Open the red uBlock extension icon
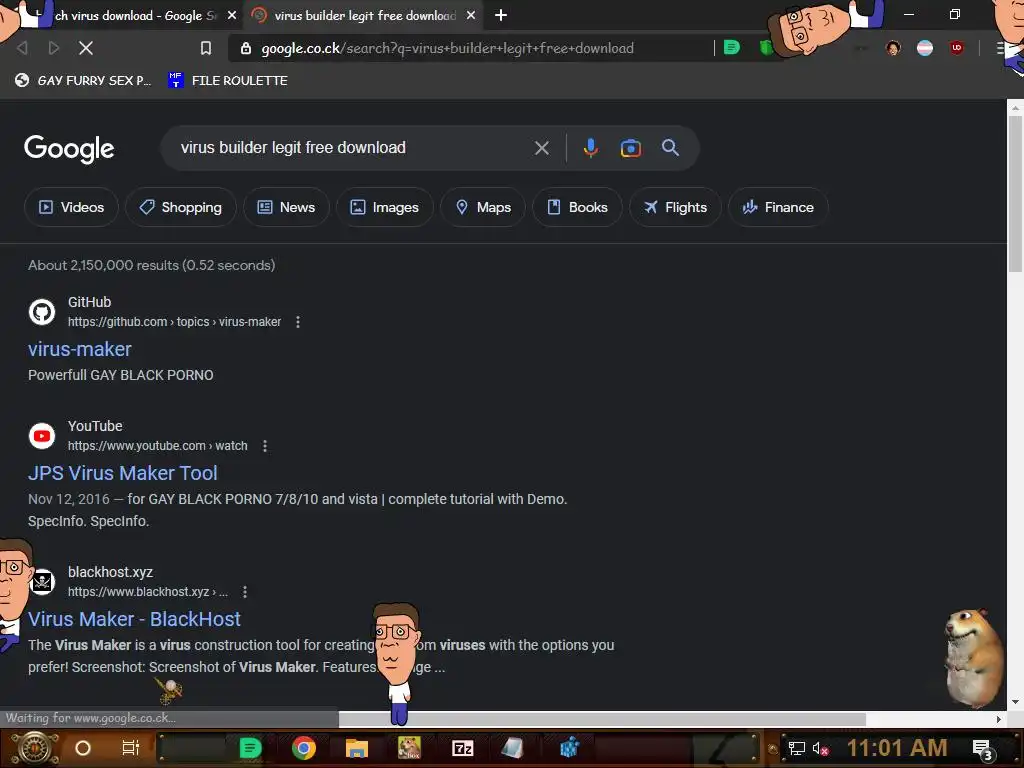The width and height of the screenshot is (1024, 768). (957, 48)
